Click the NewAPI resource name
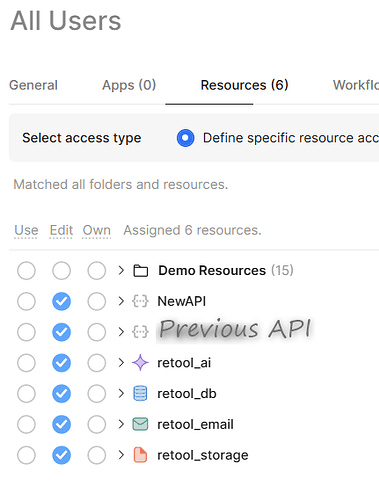The width and height of the screenshot is (379, 500). pos(182,301)
